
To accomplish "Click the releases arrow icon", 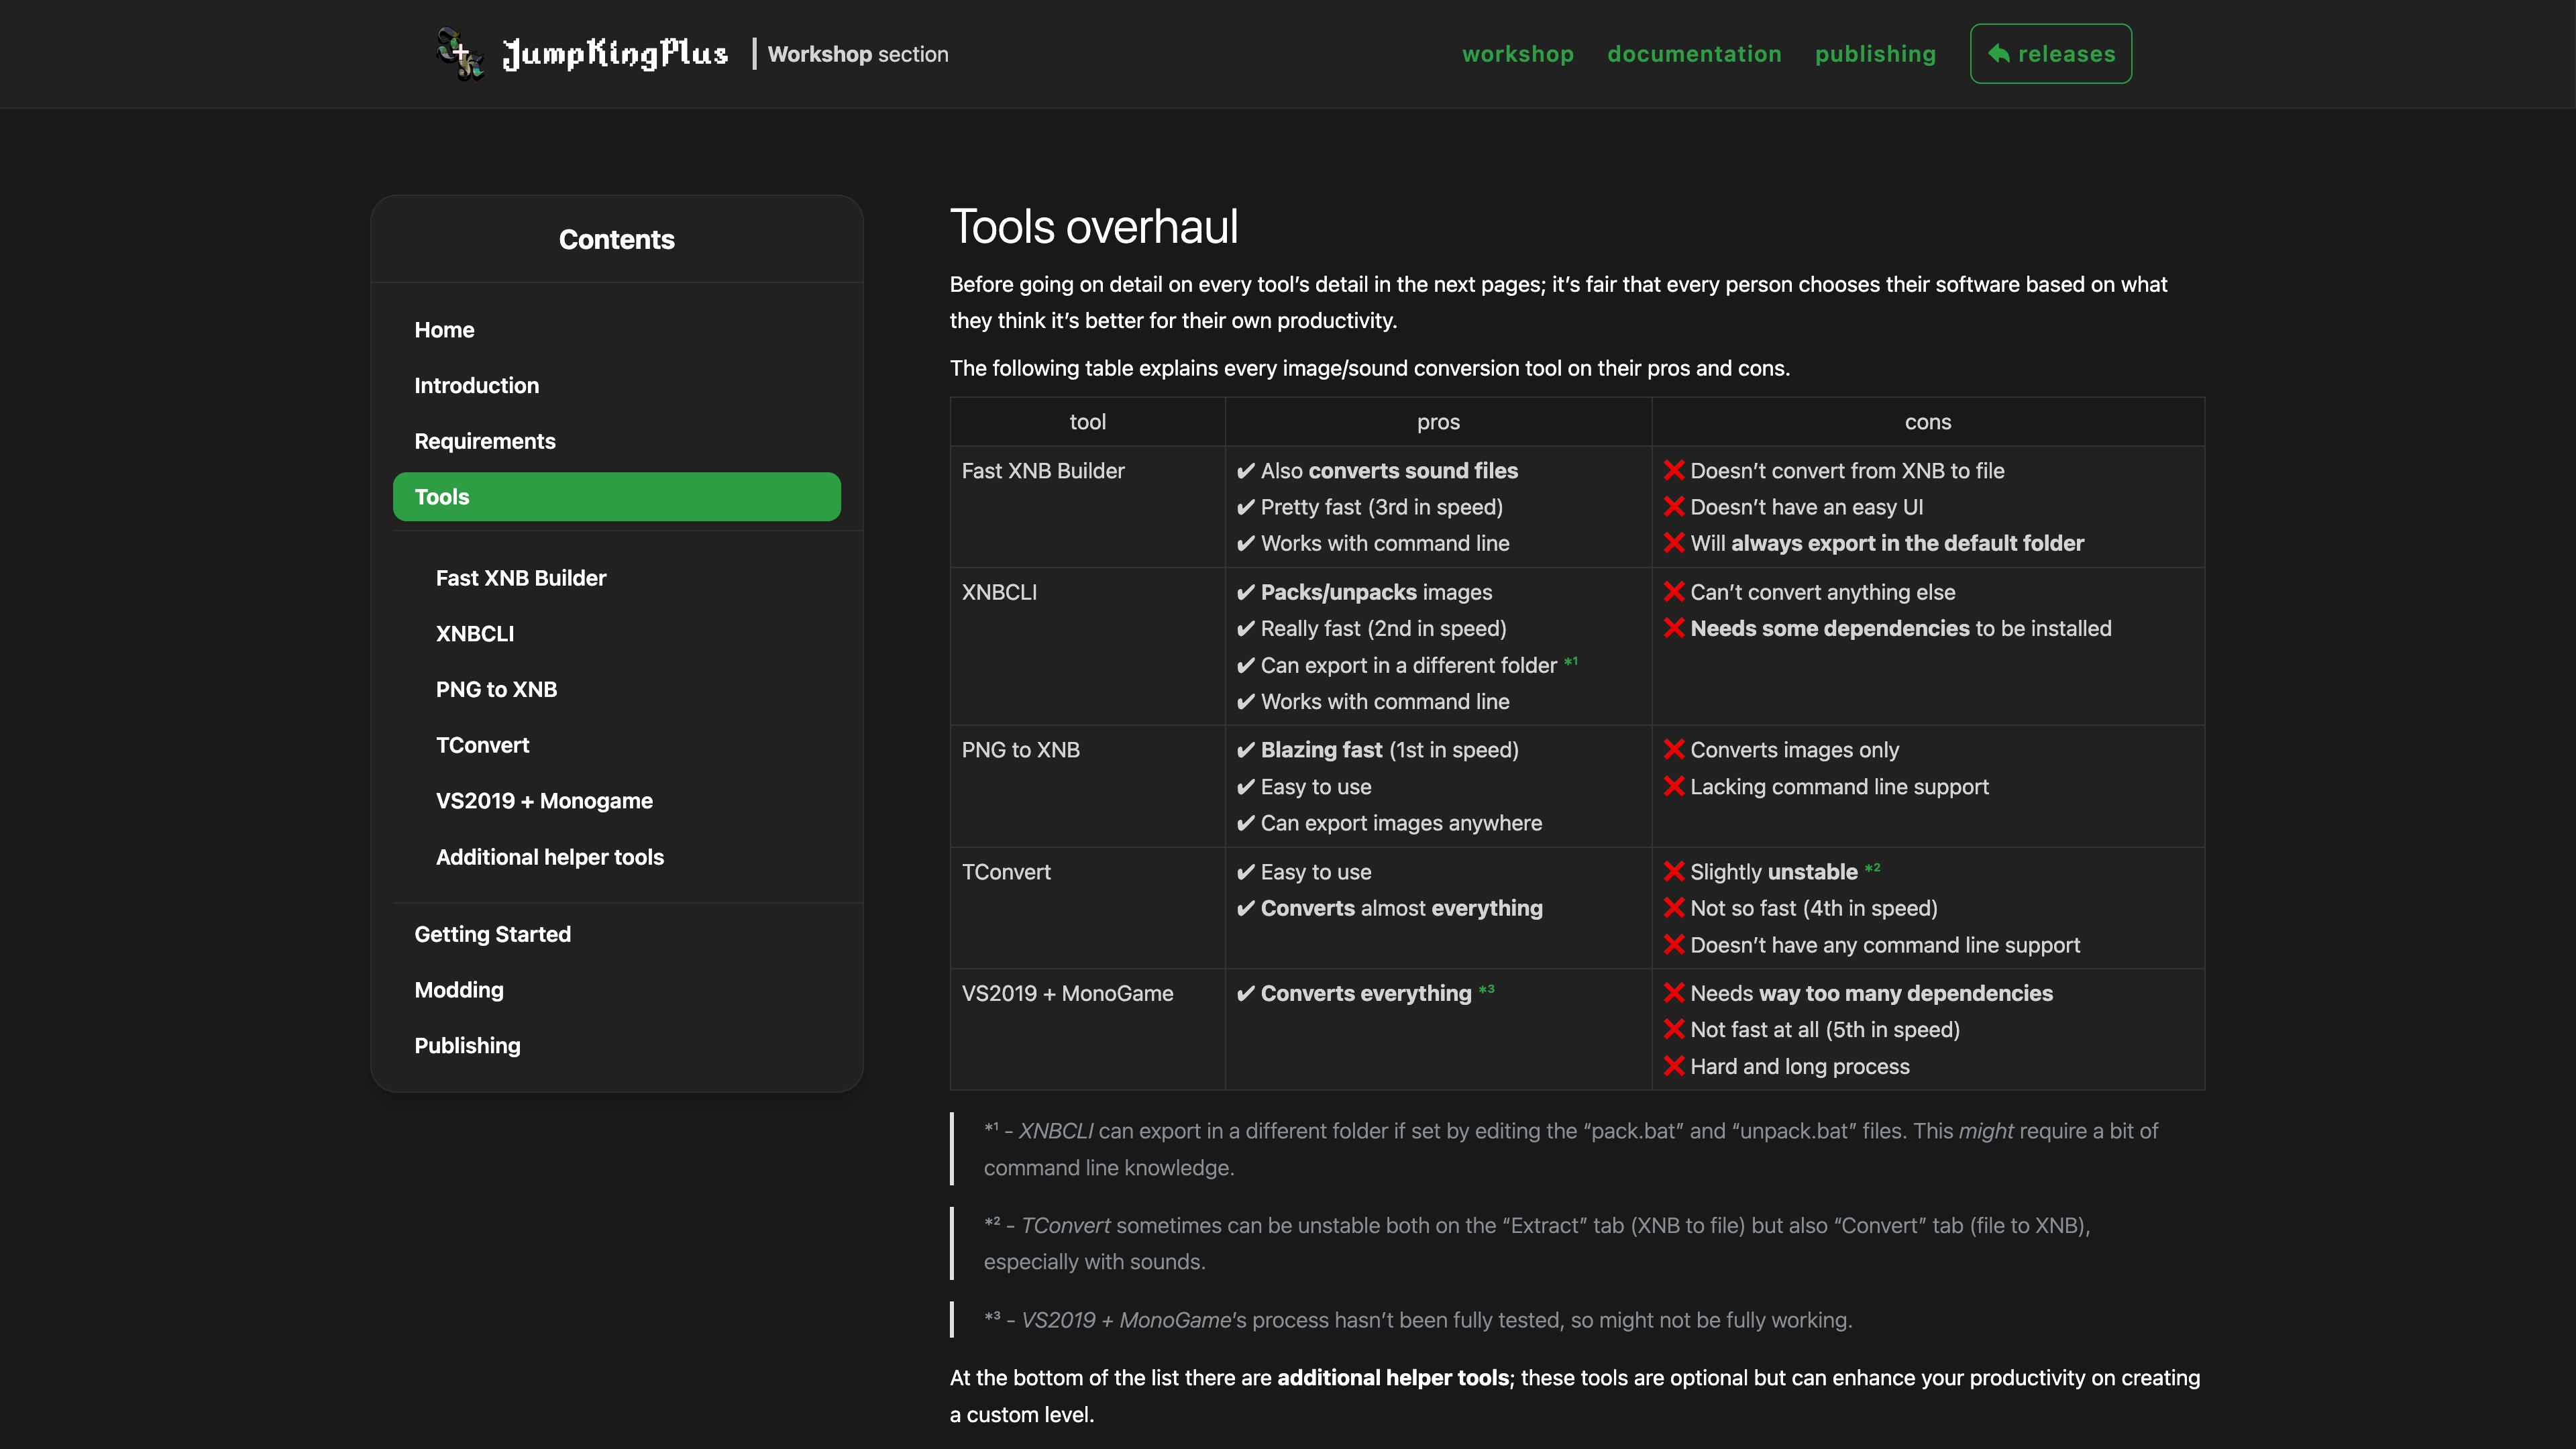I will [1998, 54].
